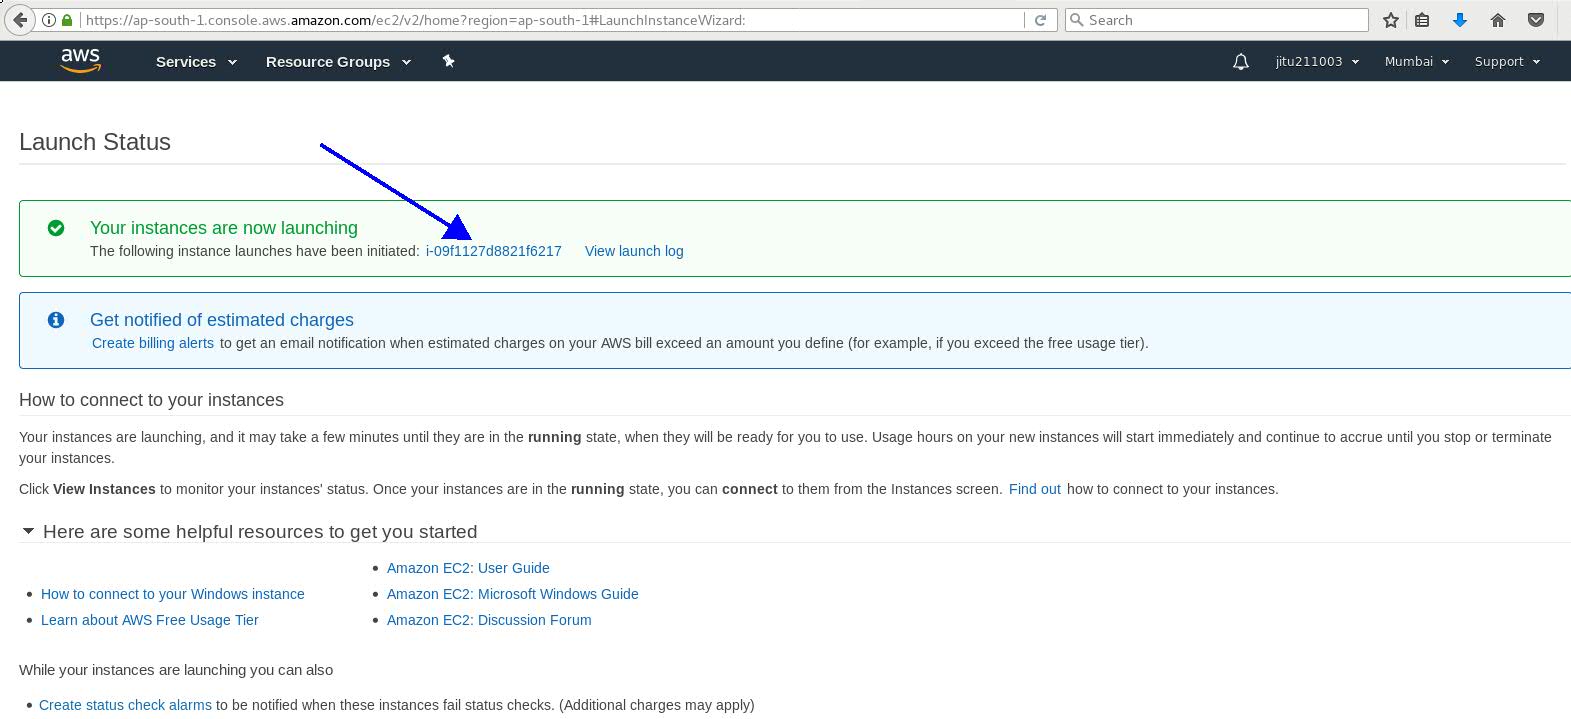
Task: Click 'Get notified of estimated charges' heading
Action: click(x=222, y=320)
